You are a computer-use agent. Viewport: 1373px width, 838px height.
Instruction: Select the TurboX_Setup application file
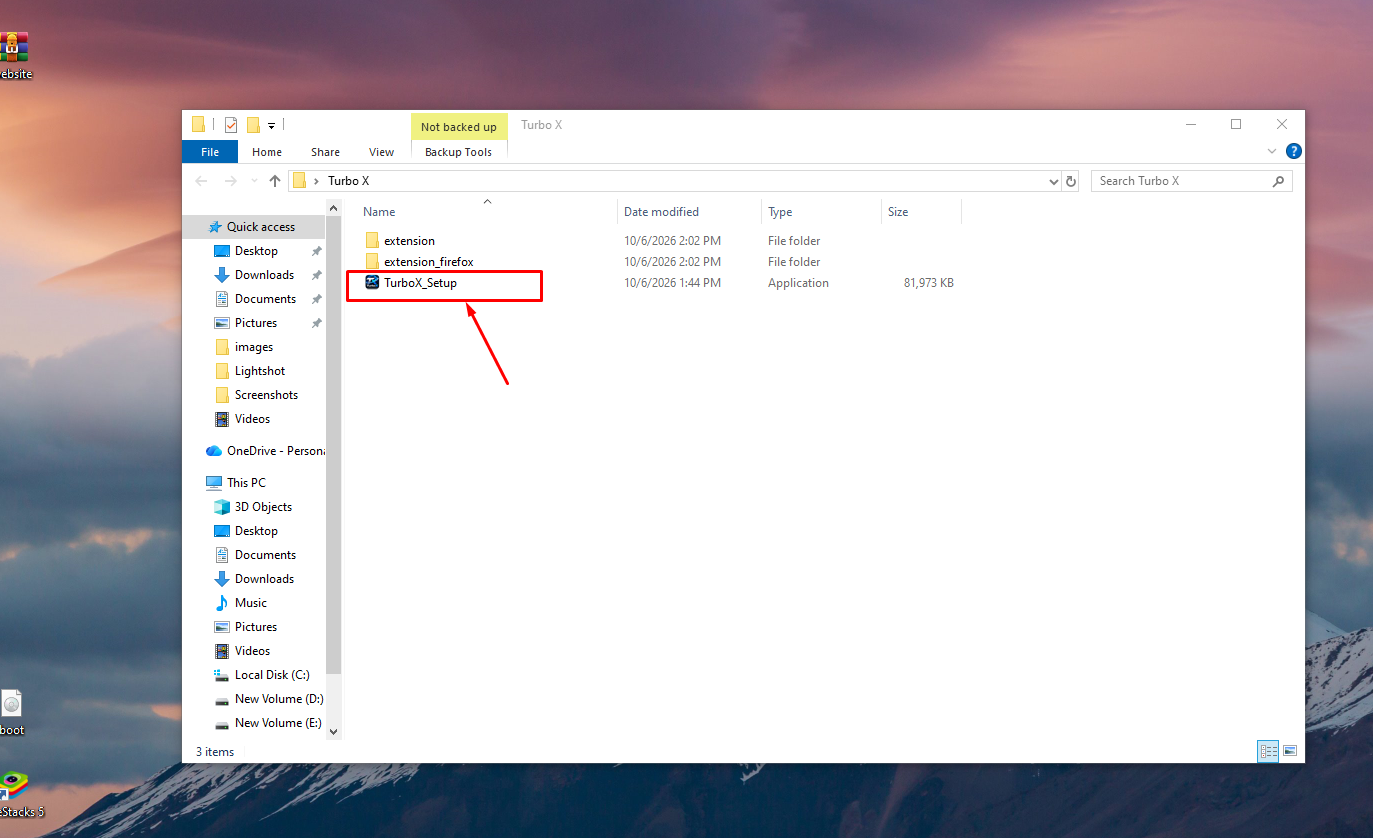pos(420,283)
